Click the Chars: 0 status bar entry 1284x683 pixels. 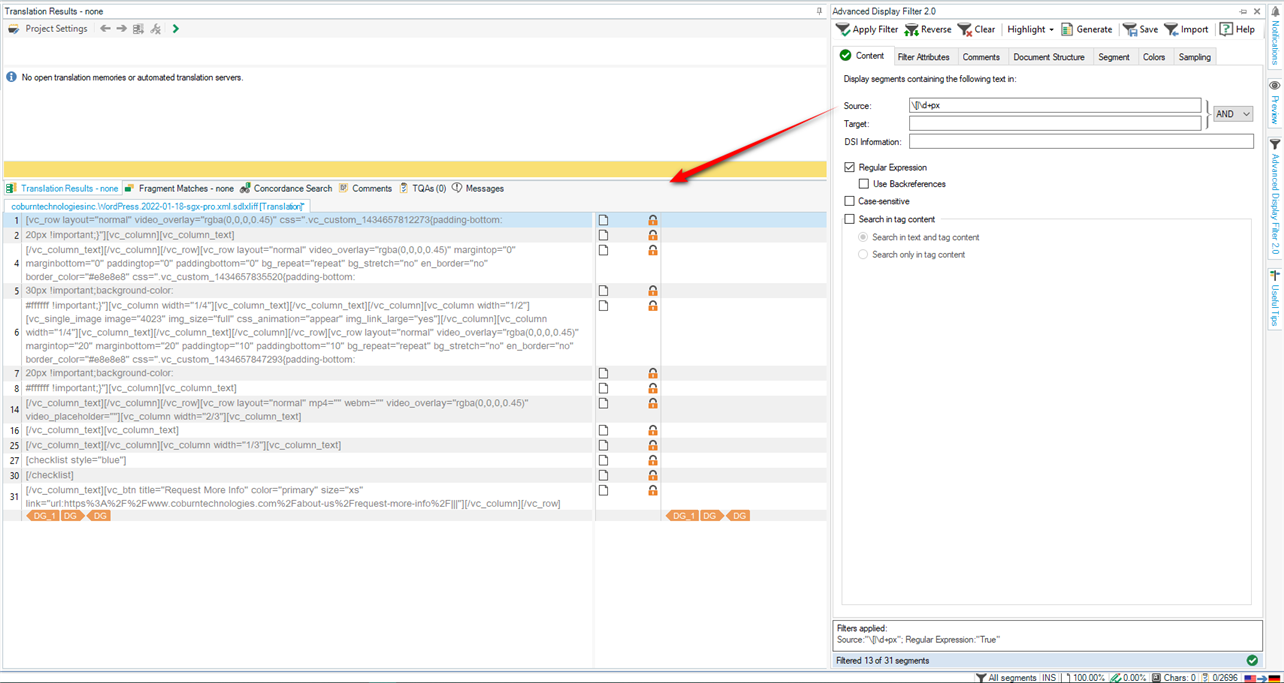pos(1172,677)
